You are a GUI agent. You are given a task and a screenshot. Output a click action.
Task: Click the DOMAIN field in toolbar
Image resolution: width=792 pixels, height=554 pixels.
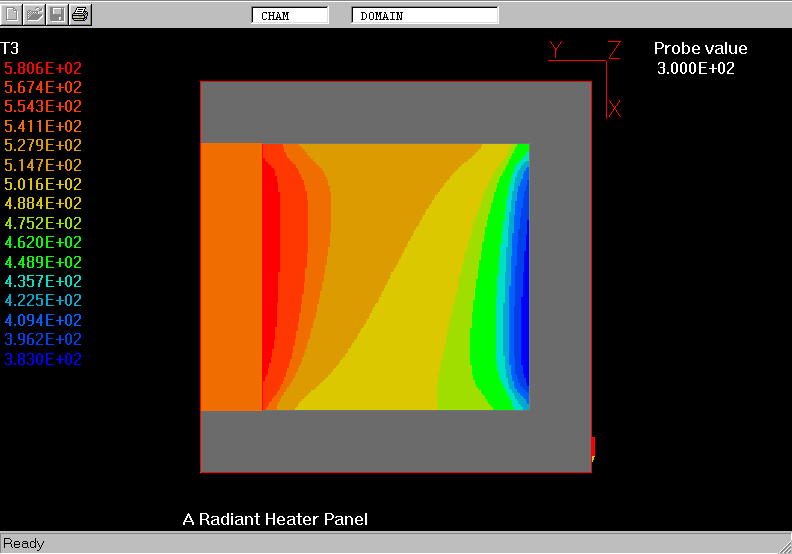425,16
